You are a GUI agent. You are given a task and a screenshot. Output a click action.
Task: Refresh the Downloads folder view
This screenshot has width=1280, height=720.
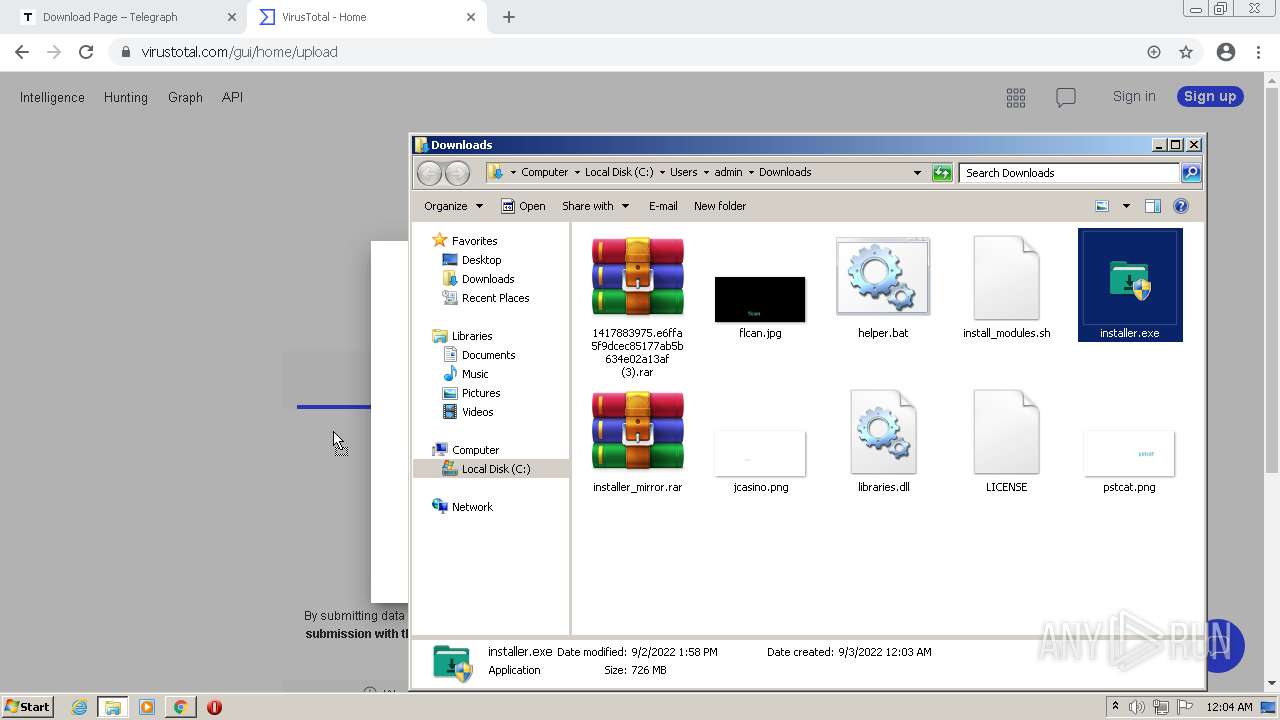pyautogui.click(x=942, y=173)
